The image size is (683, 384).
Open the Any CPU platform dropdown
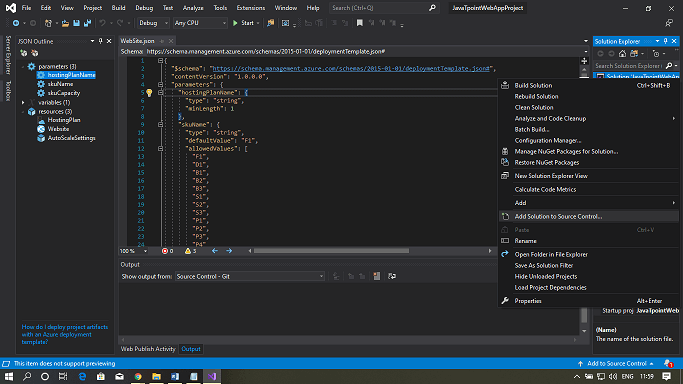click(200, 23)
